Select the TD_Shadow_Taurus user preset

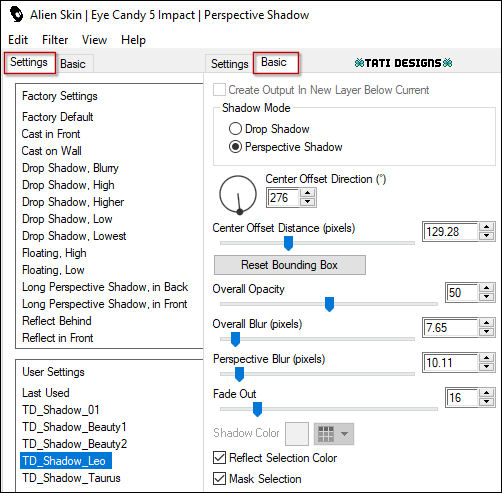click(71, 478)
